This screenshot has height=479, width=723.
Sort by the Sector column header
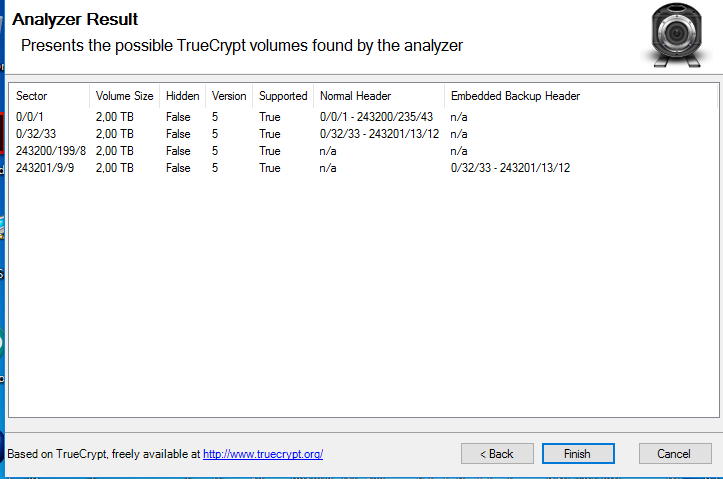click(x=49, y=96)
